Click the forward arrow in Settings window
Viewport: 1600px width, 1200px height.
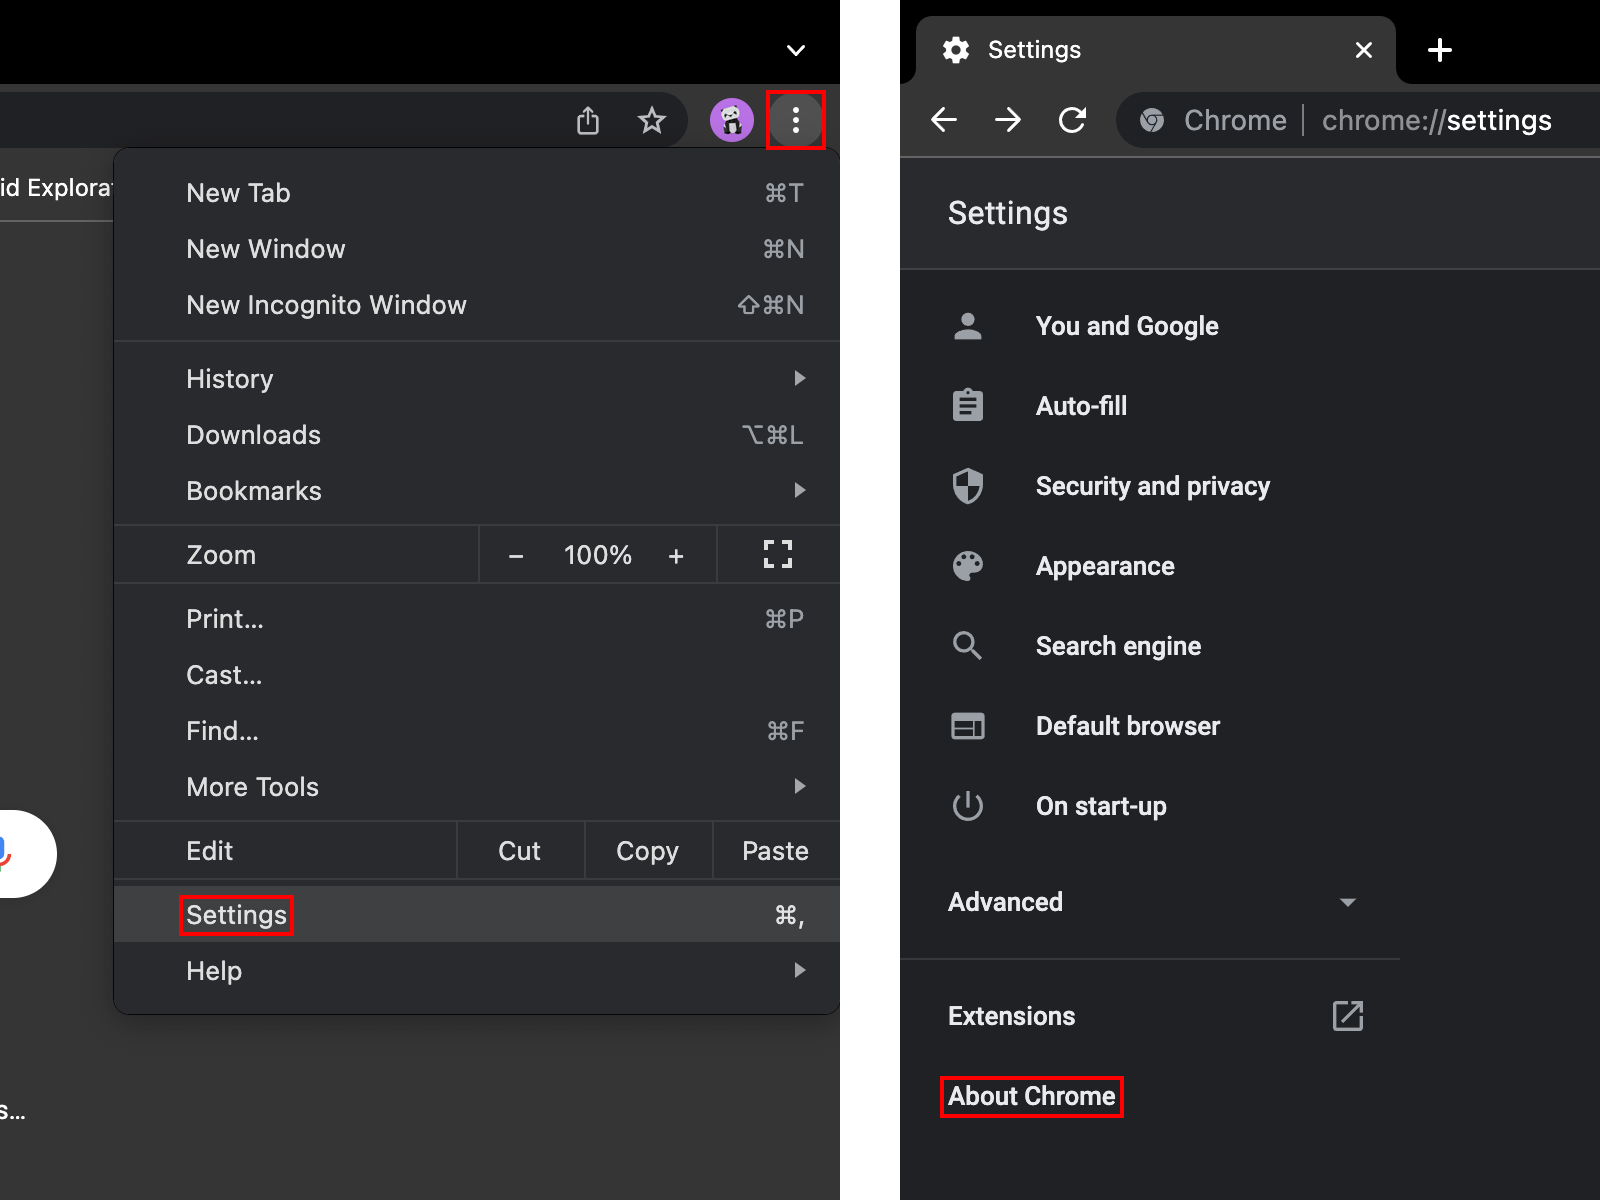[x=1008, y=121]
